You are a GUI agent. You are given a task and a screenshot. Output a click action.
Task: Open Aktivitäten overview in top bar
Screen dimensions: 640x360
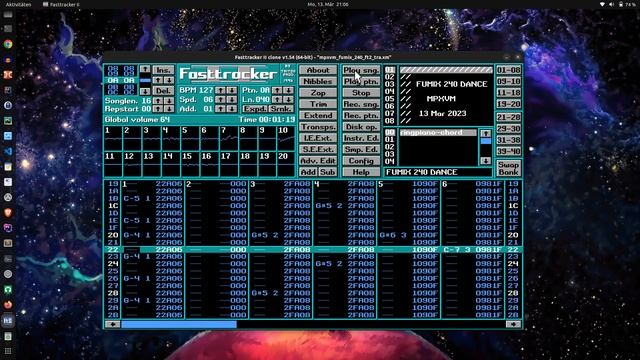[18, 4]
